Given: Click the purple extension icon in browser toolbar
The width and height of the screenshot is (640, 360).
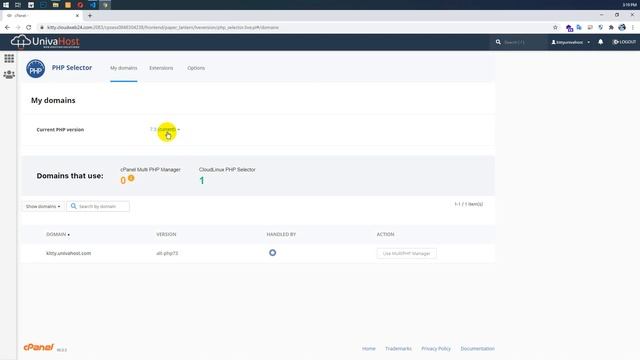Looking at the screenshot, I should coord(569,28).
